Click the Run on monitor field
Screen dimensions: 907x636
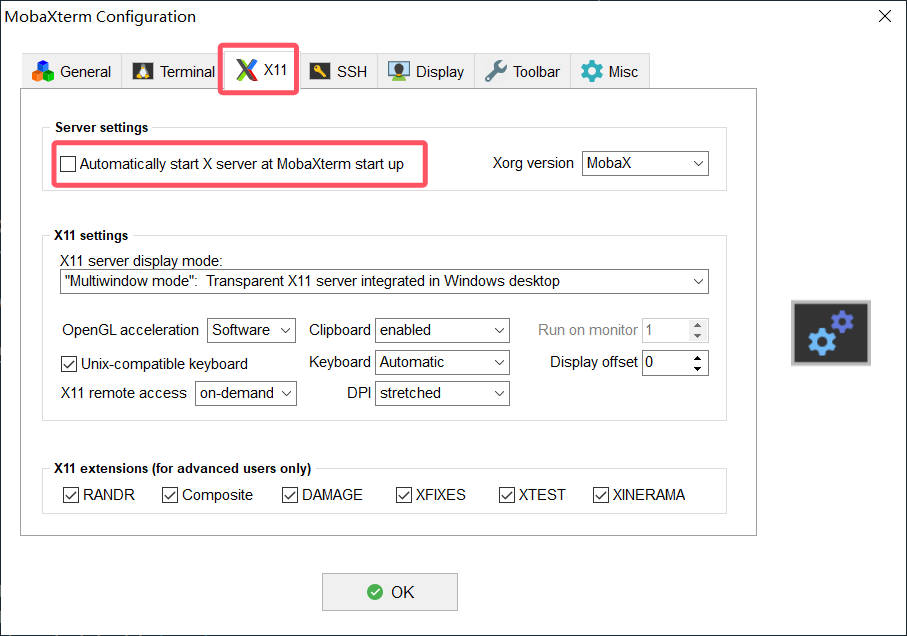(666, 330)
